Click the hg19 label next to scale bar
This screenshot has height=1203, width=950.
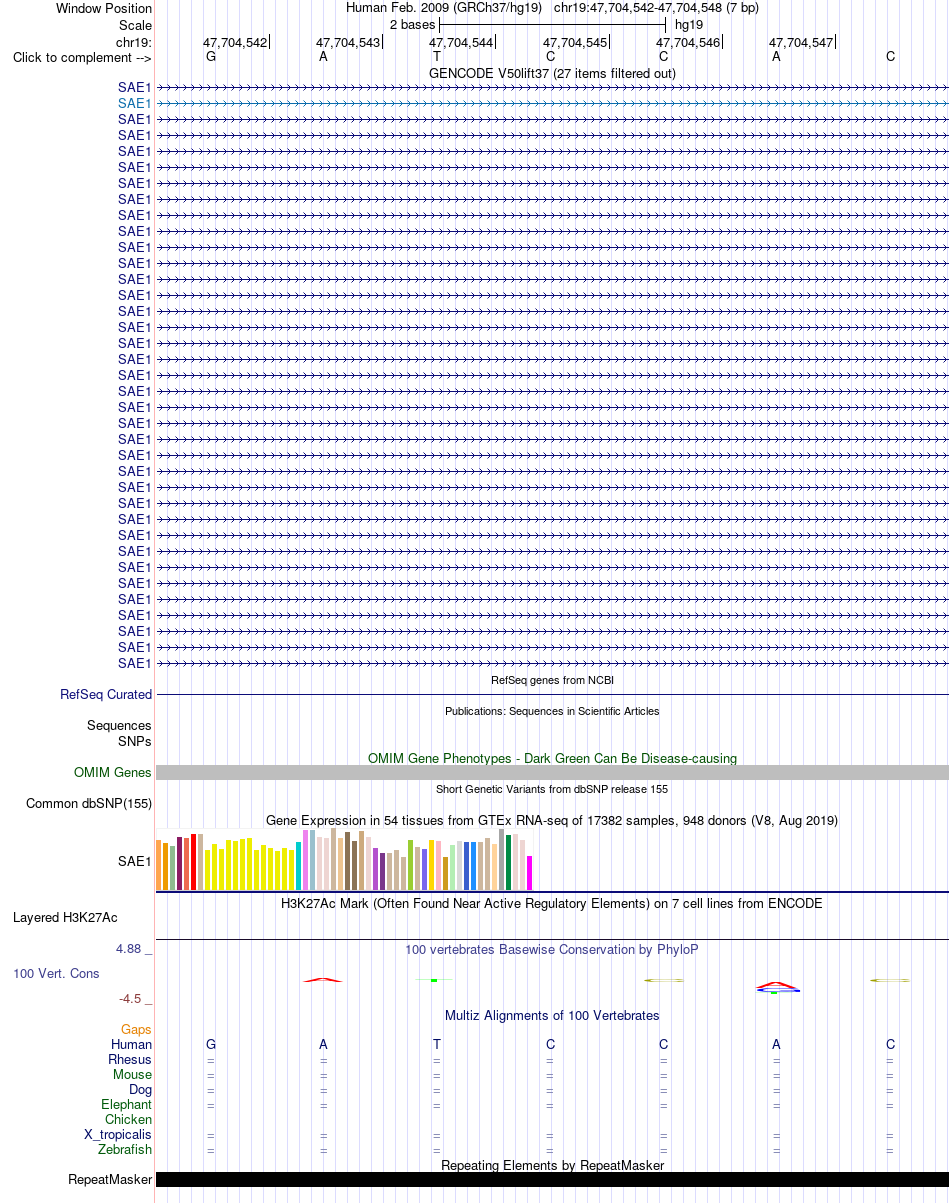click(689, 24)
